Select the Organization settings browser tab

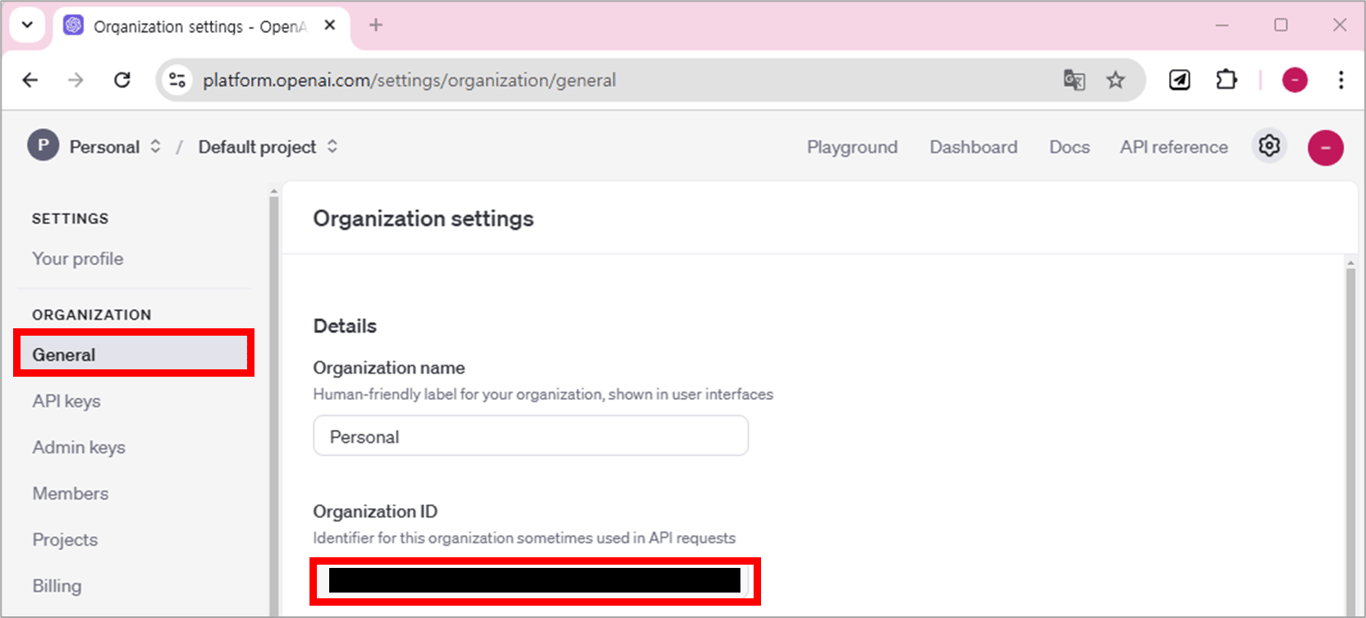click(200, 26)
